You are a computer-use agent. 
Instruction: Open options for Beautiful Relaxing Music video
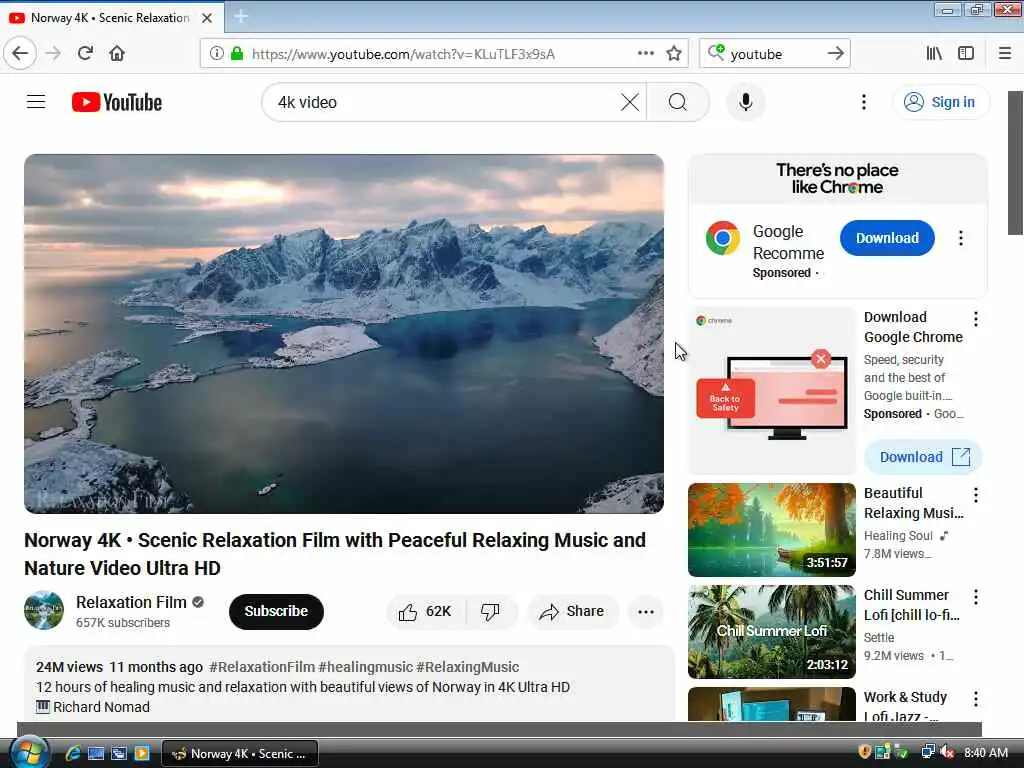pos(976,495)
